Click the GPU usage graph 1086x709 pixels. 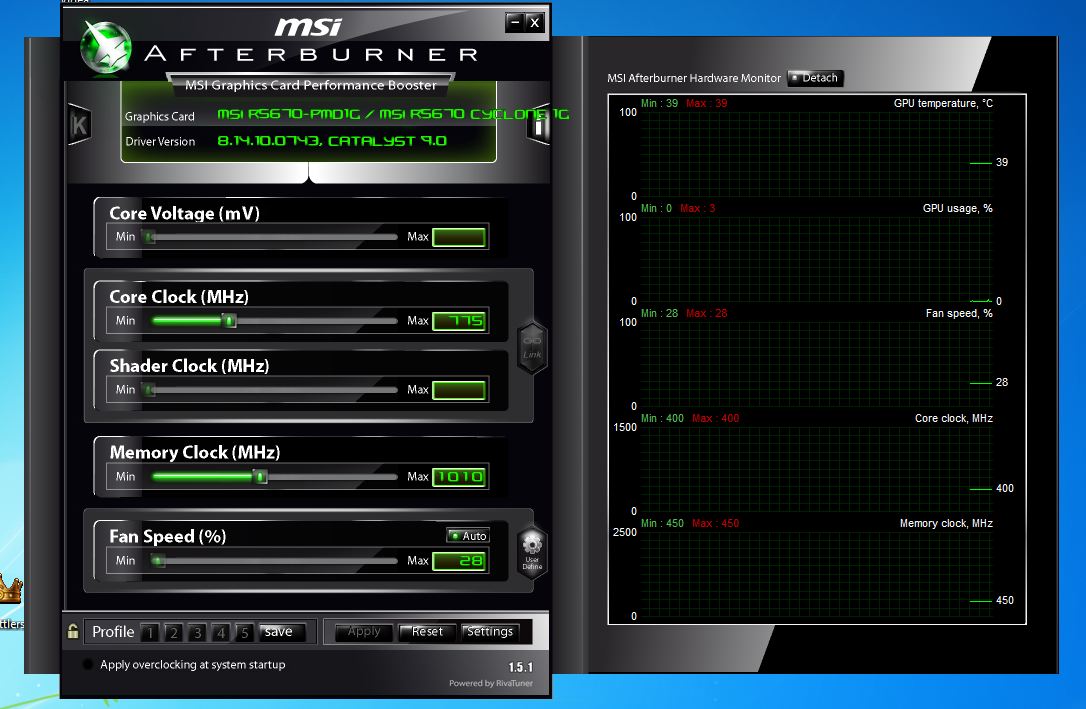816,259
